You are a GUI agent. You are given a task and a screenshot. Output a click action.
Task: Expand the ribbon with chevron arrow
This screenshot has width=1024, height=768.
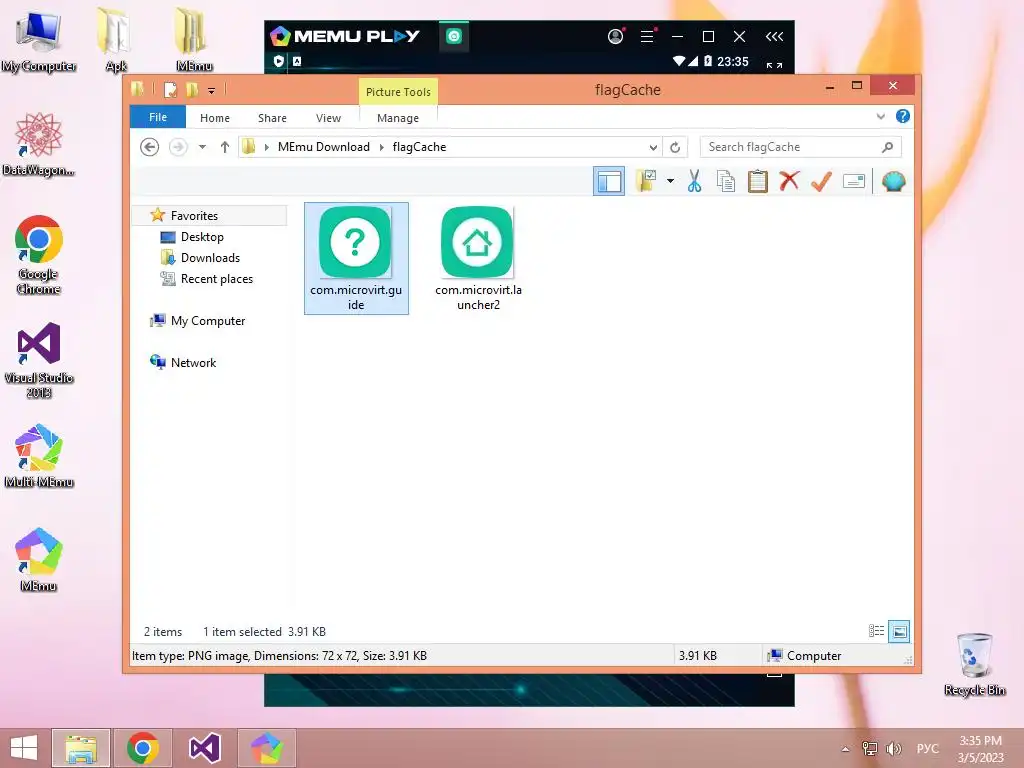coord(880,117)
